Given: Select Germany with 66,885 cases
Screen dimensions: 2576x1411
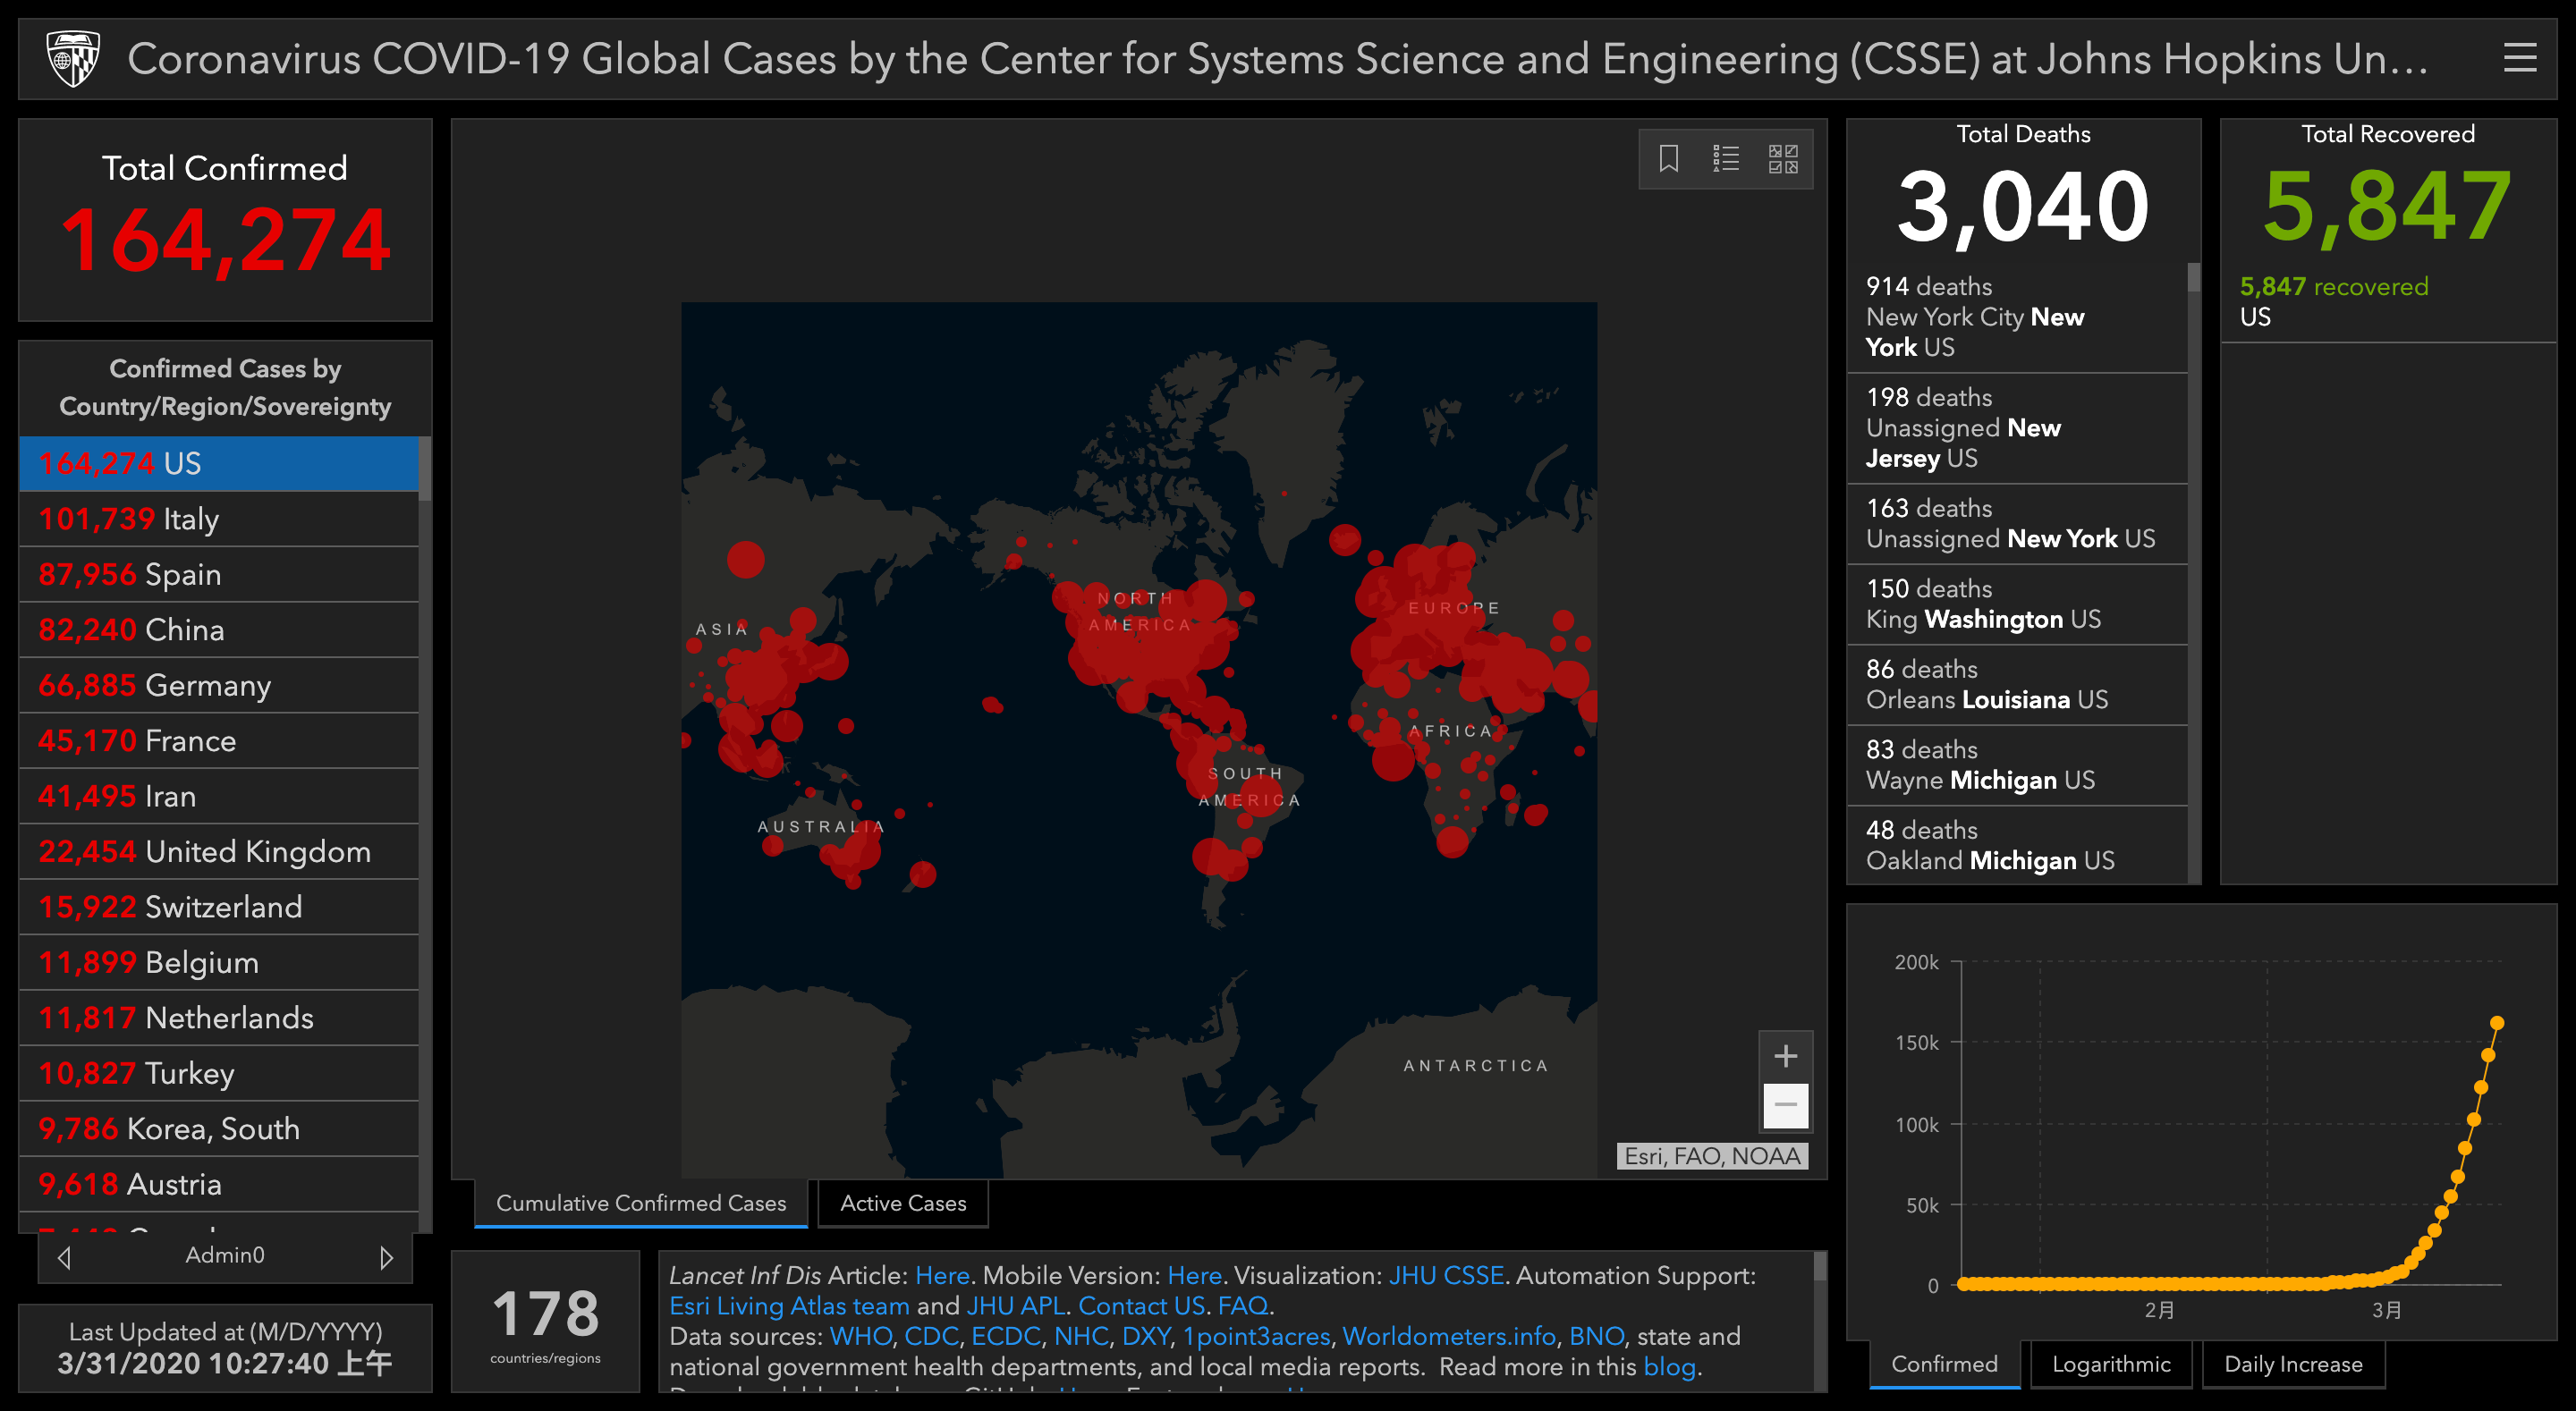Looking at the screenshot, I should (219, 685).
